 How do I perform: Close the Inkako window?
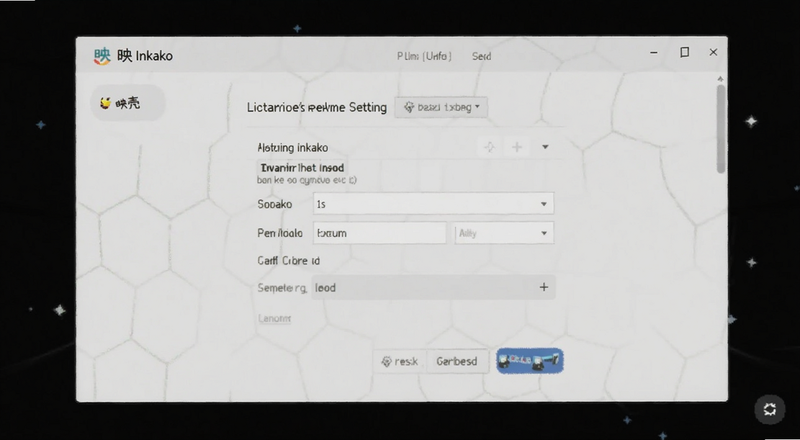pos(713,52)
